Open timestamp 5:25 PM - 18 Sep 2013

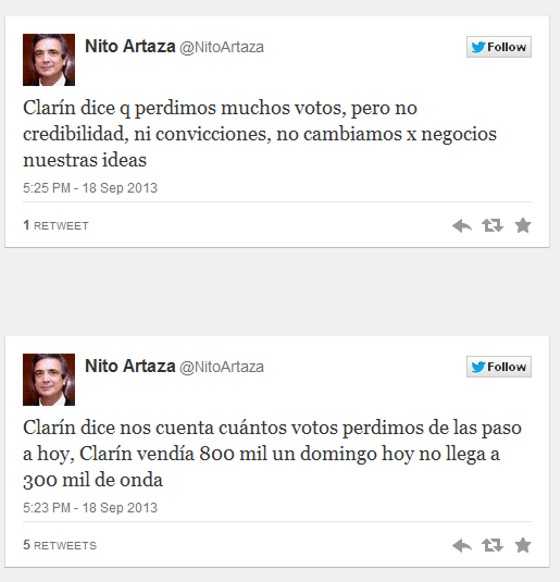coord(90,188)
